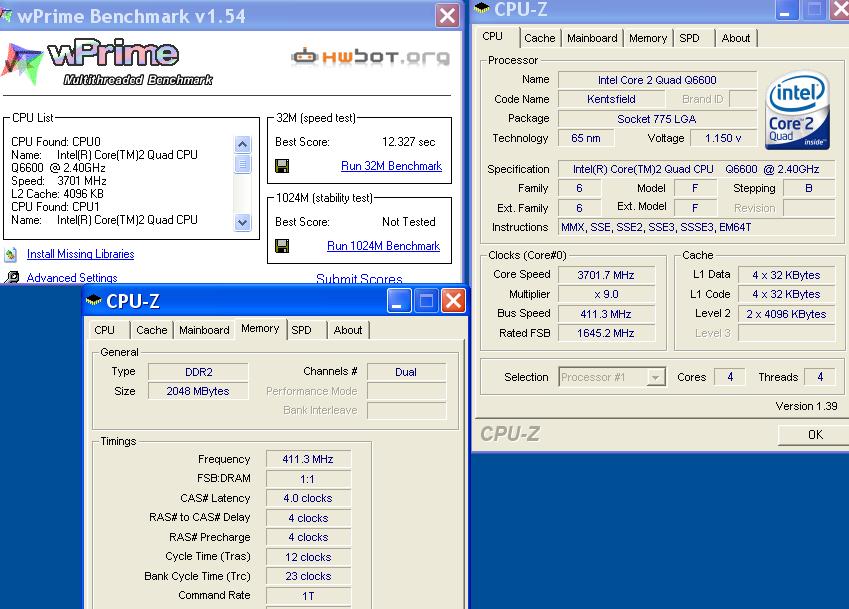Click the Name field Intel Core 2 Quad Q6600

(657, 80)
